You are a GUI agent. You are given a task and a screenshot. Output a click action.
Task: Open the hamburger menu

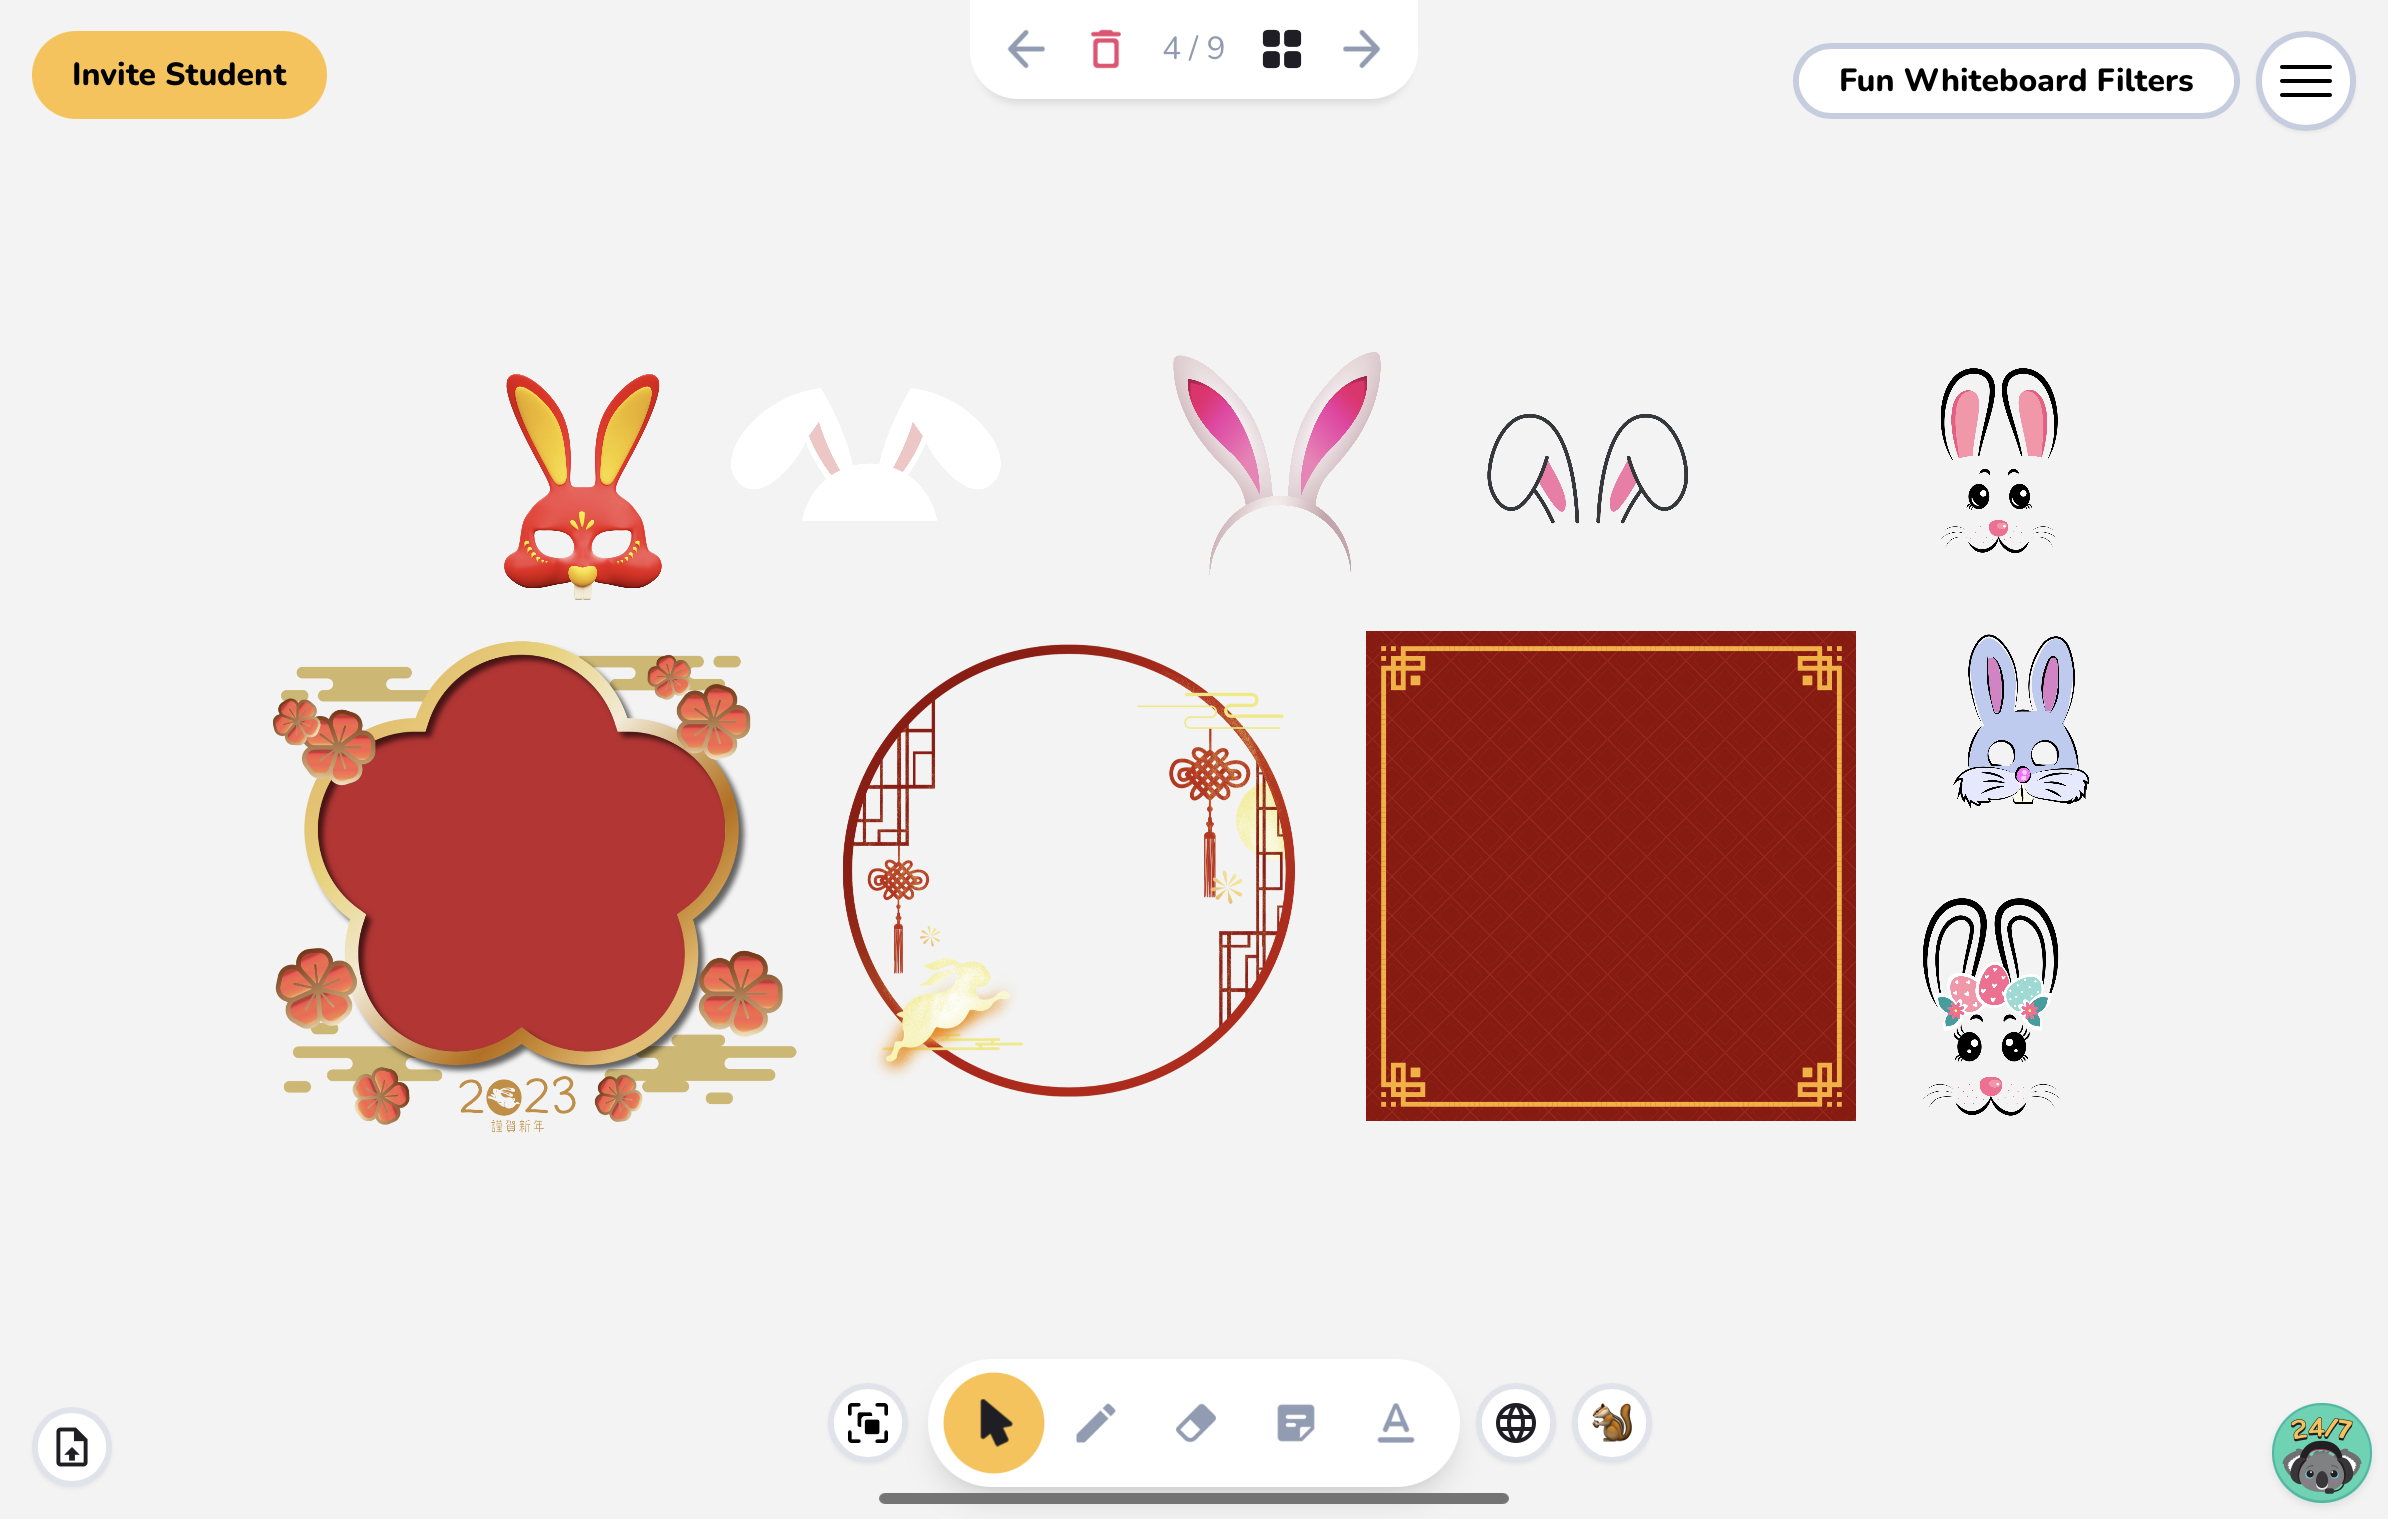2304,80
